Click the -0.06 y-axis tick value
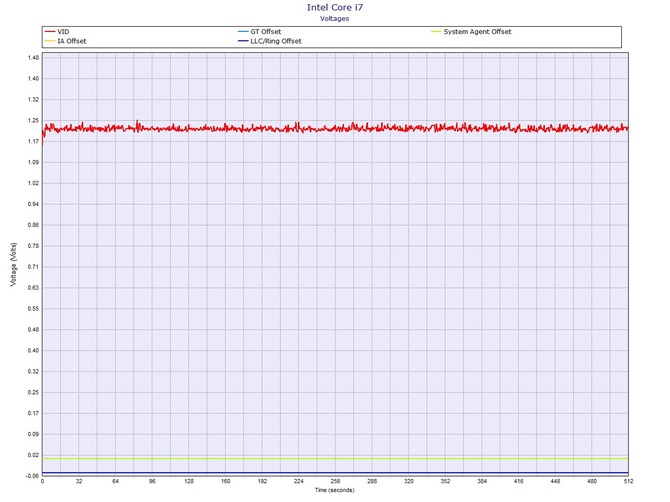This screenshot has width=670, height=502. pos(32,476)
